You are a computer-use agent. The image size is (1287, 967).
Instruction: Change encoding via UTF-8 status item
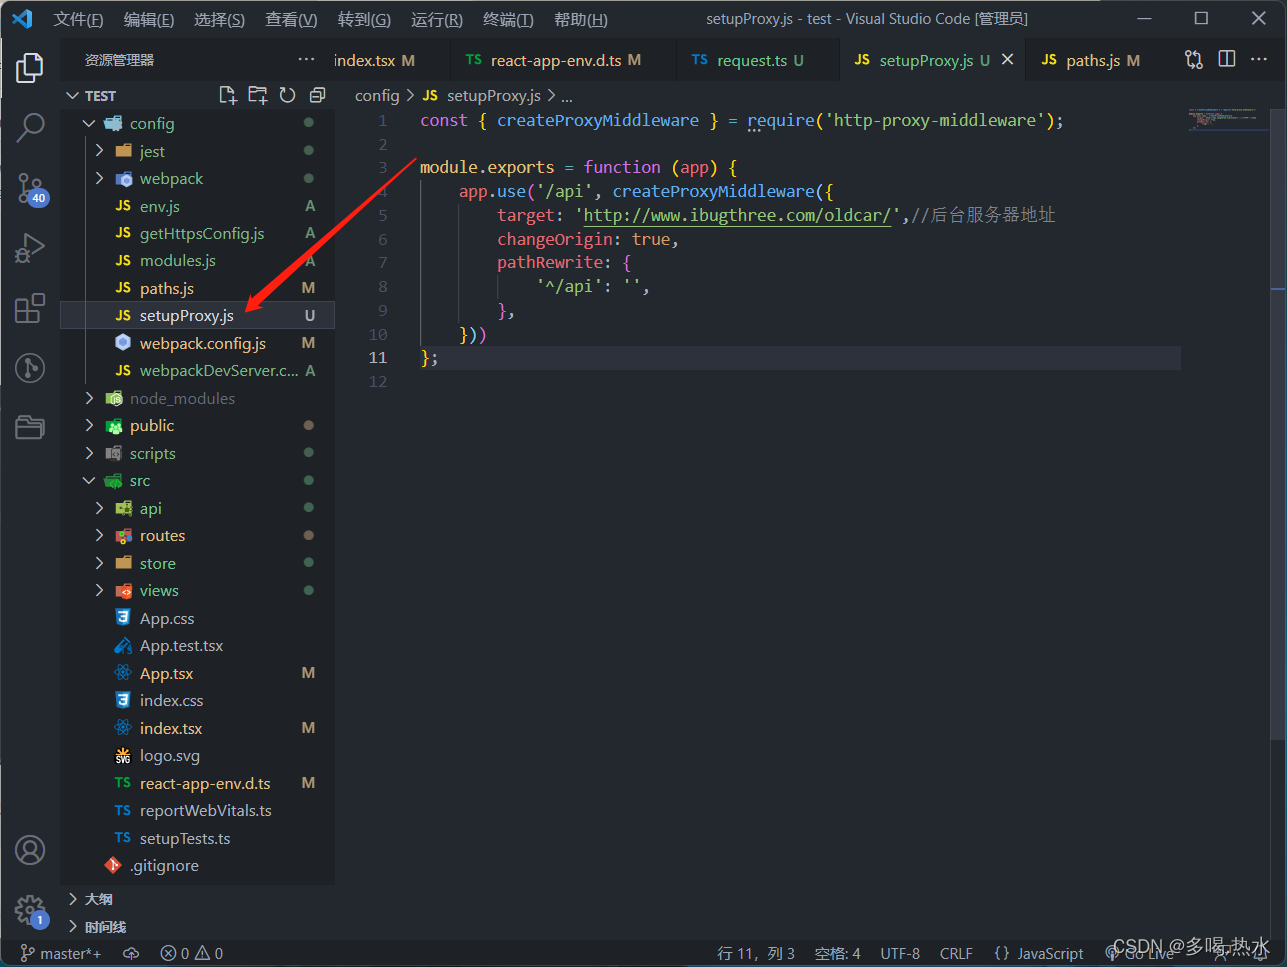(900, 954)
